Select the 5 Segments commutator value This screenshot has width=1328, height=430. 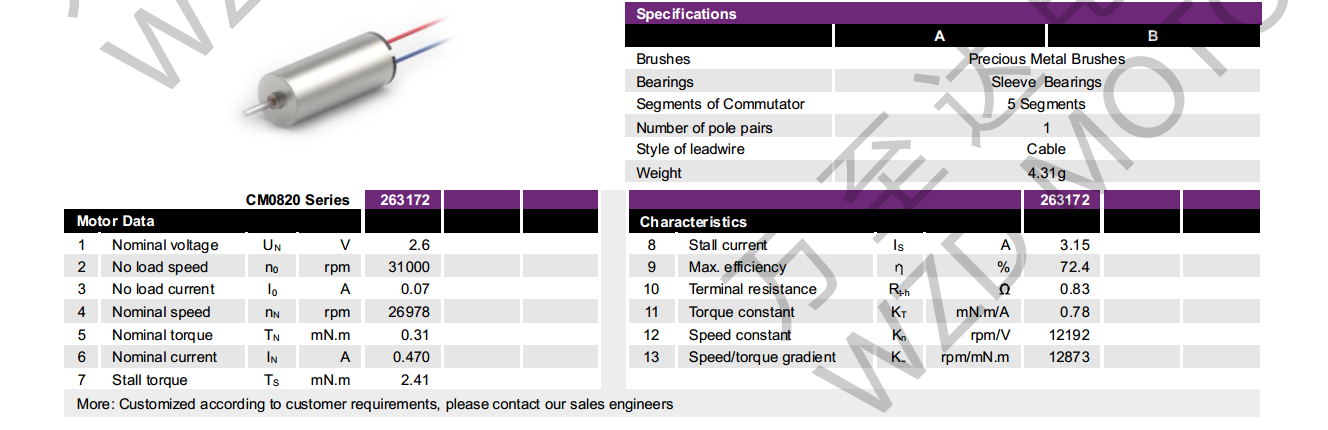pyautogui.click(x=1046, y=104)
